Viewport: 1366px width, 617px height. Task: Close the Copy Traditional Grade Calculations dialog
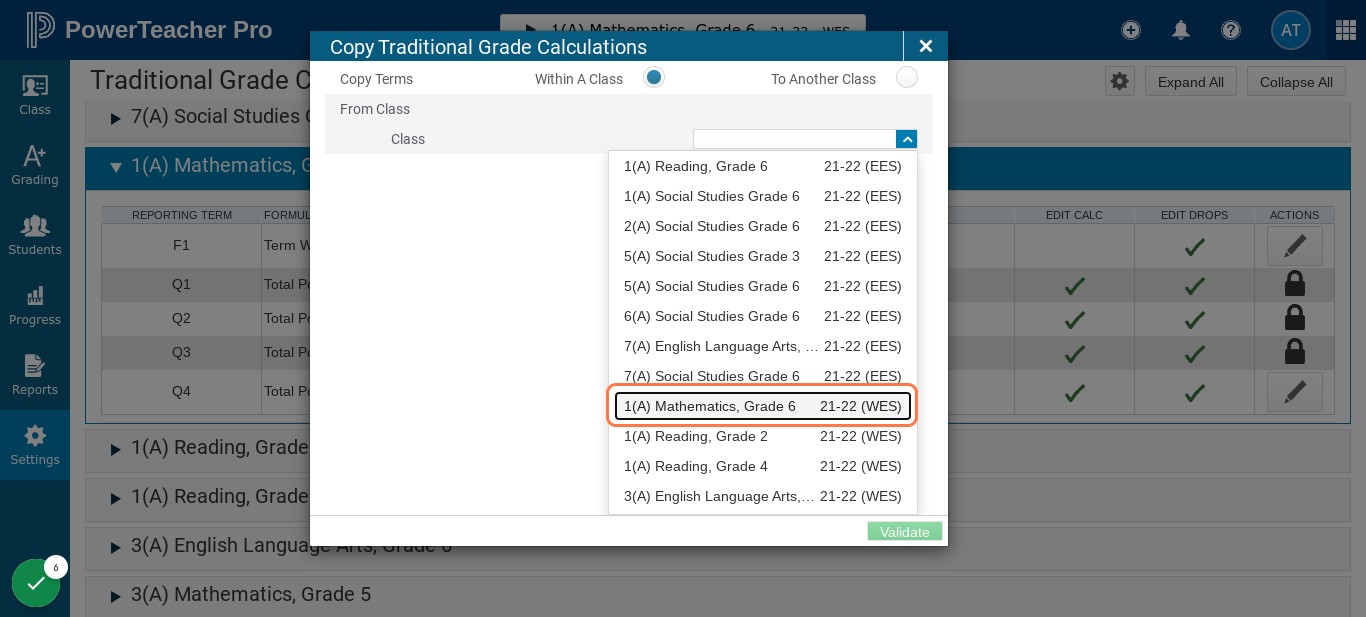[926, 46]
